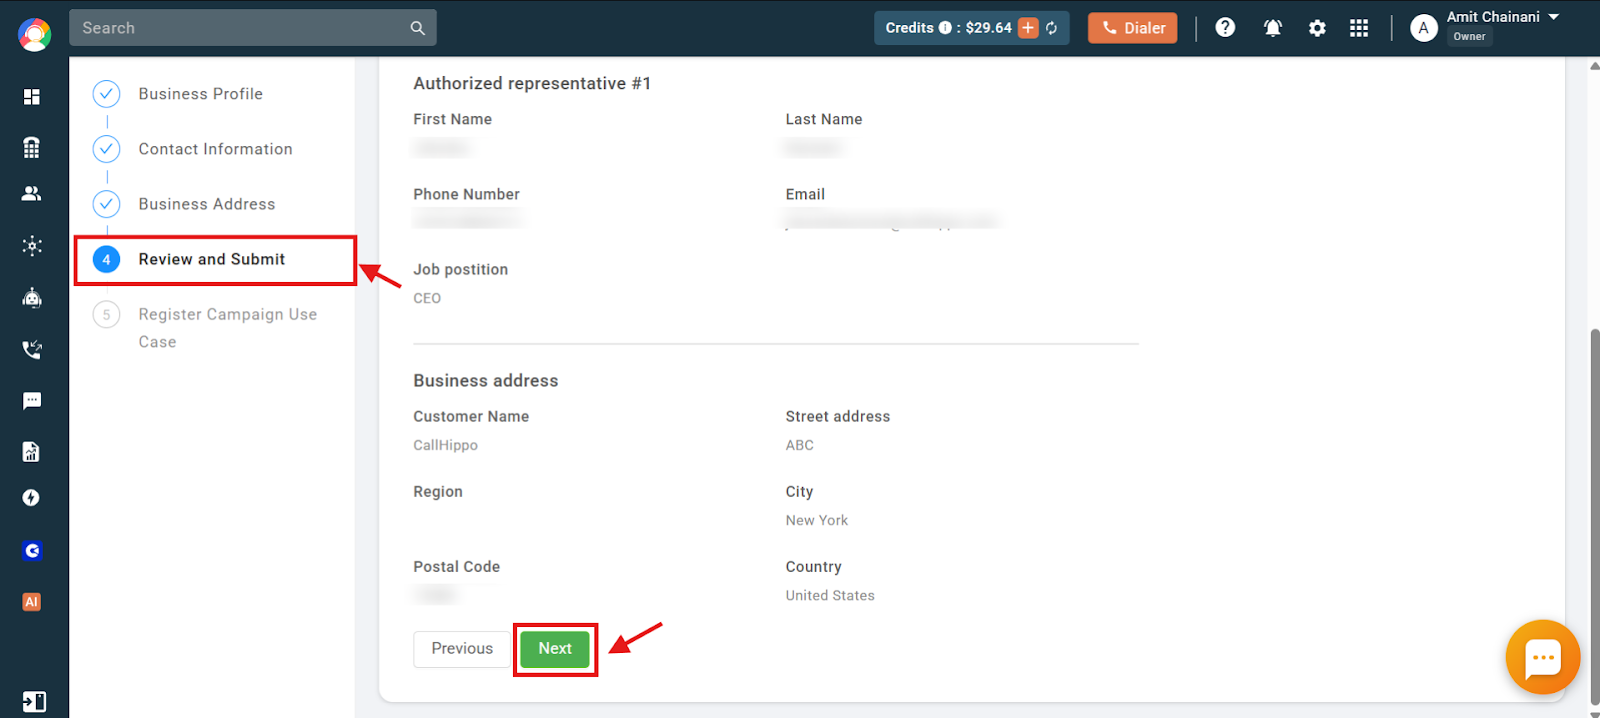Click the ABC street address value
The height and width of the screenshot is (718, 1600).
pyautogui.click(x=799, y=445)
